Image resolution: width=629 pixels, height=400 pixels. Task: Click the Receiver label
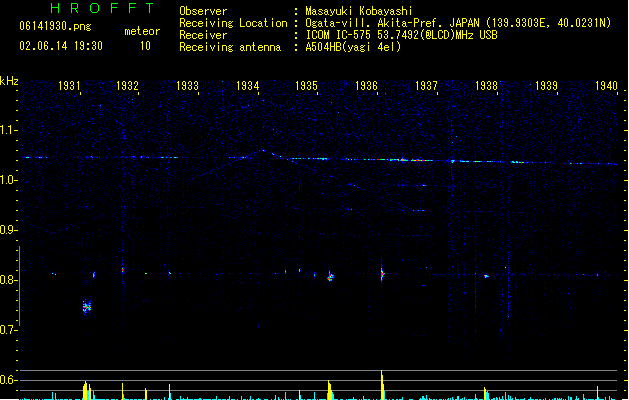pyautogui.click(x=203, y=35)
